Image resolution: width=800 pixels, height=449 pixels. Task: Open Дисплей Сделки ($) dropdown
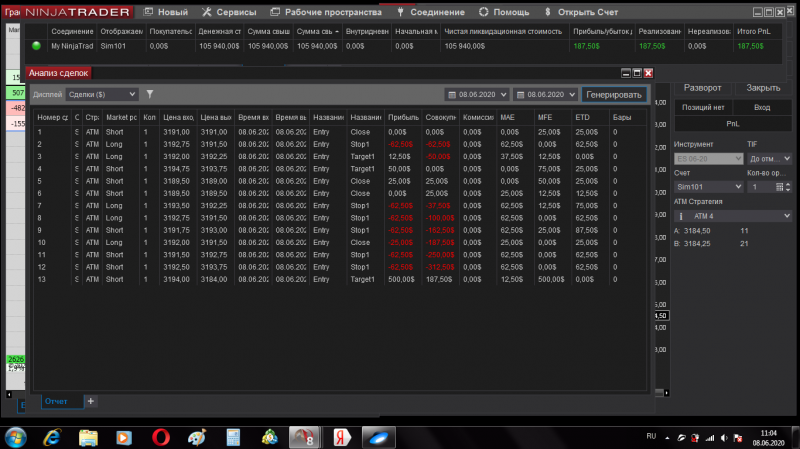point(102,94)
